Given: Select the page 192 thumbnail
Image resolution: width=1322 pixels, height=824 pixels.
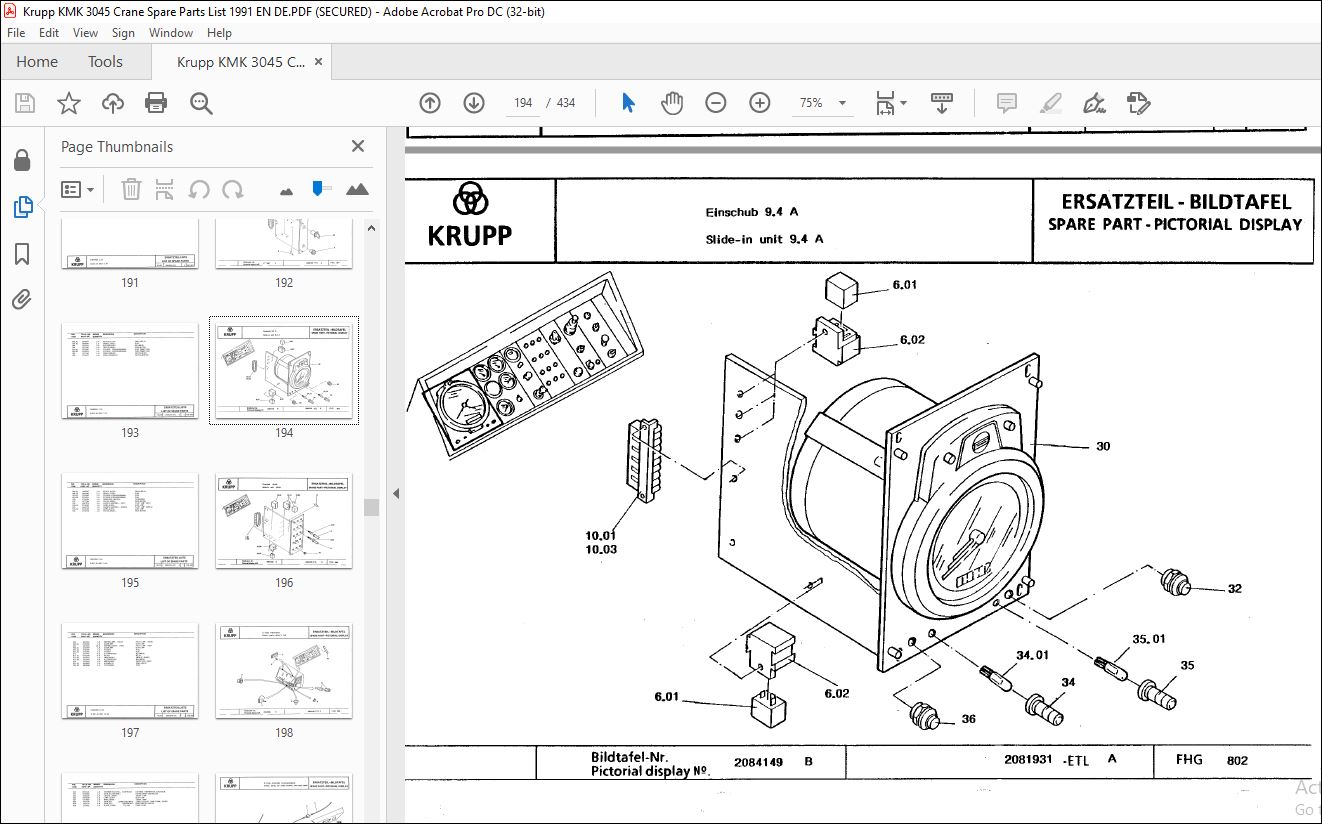Looking at the screenshot, I should point(284,246).
